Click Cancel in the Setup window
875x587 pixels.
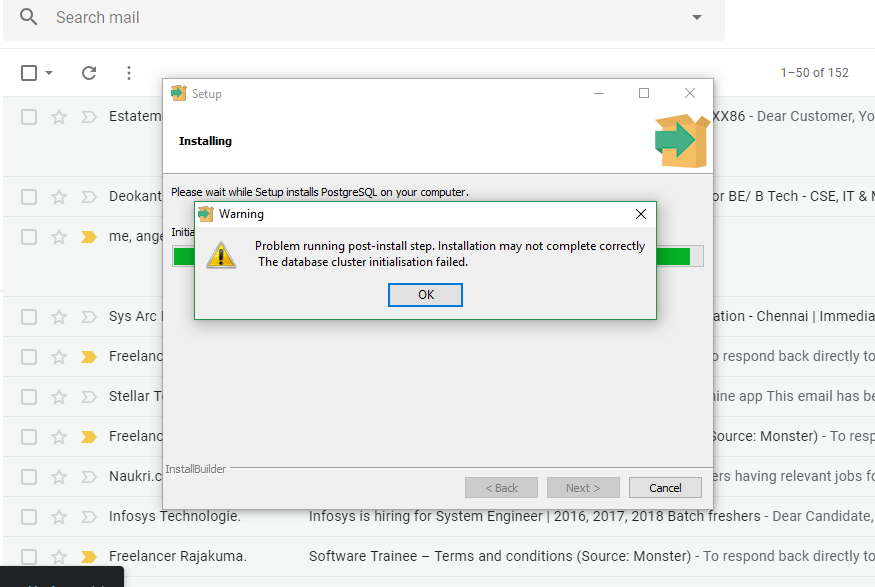(665, 488)
